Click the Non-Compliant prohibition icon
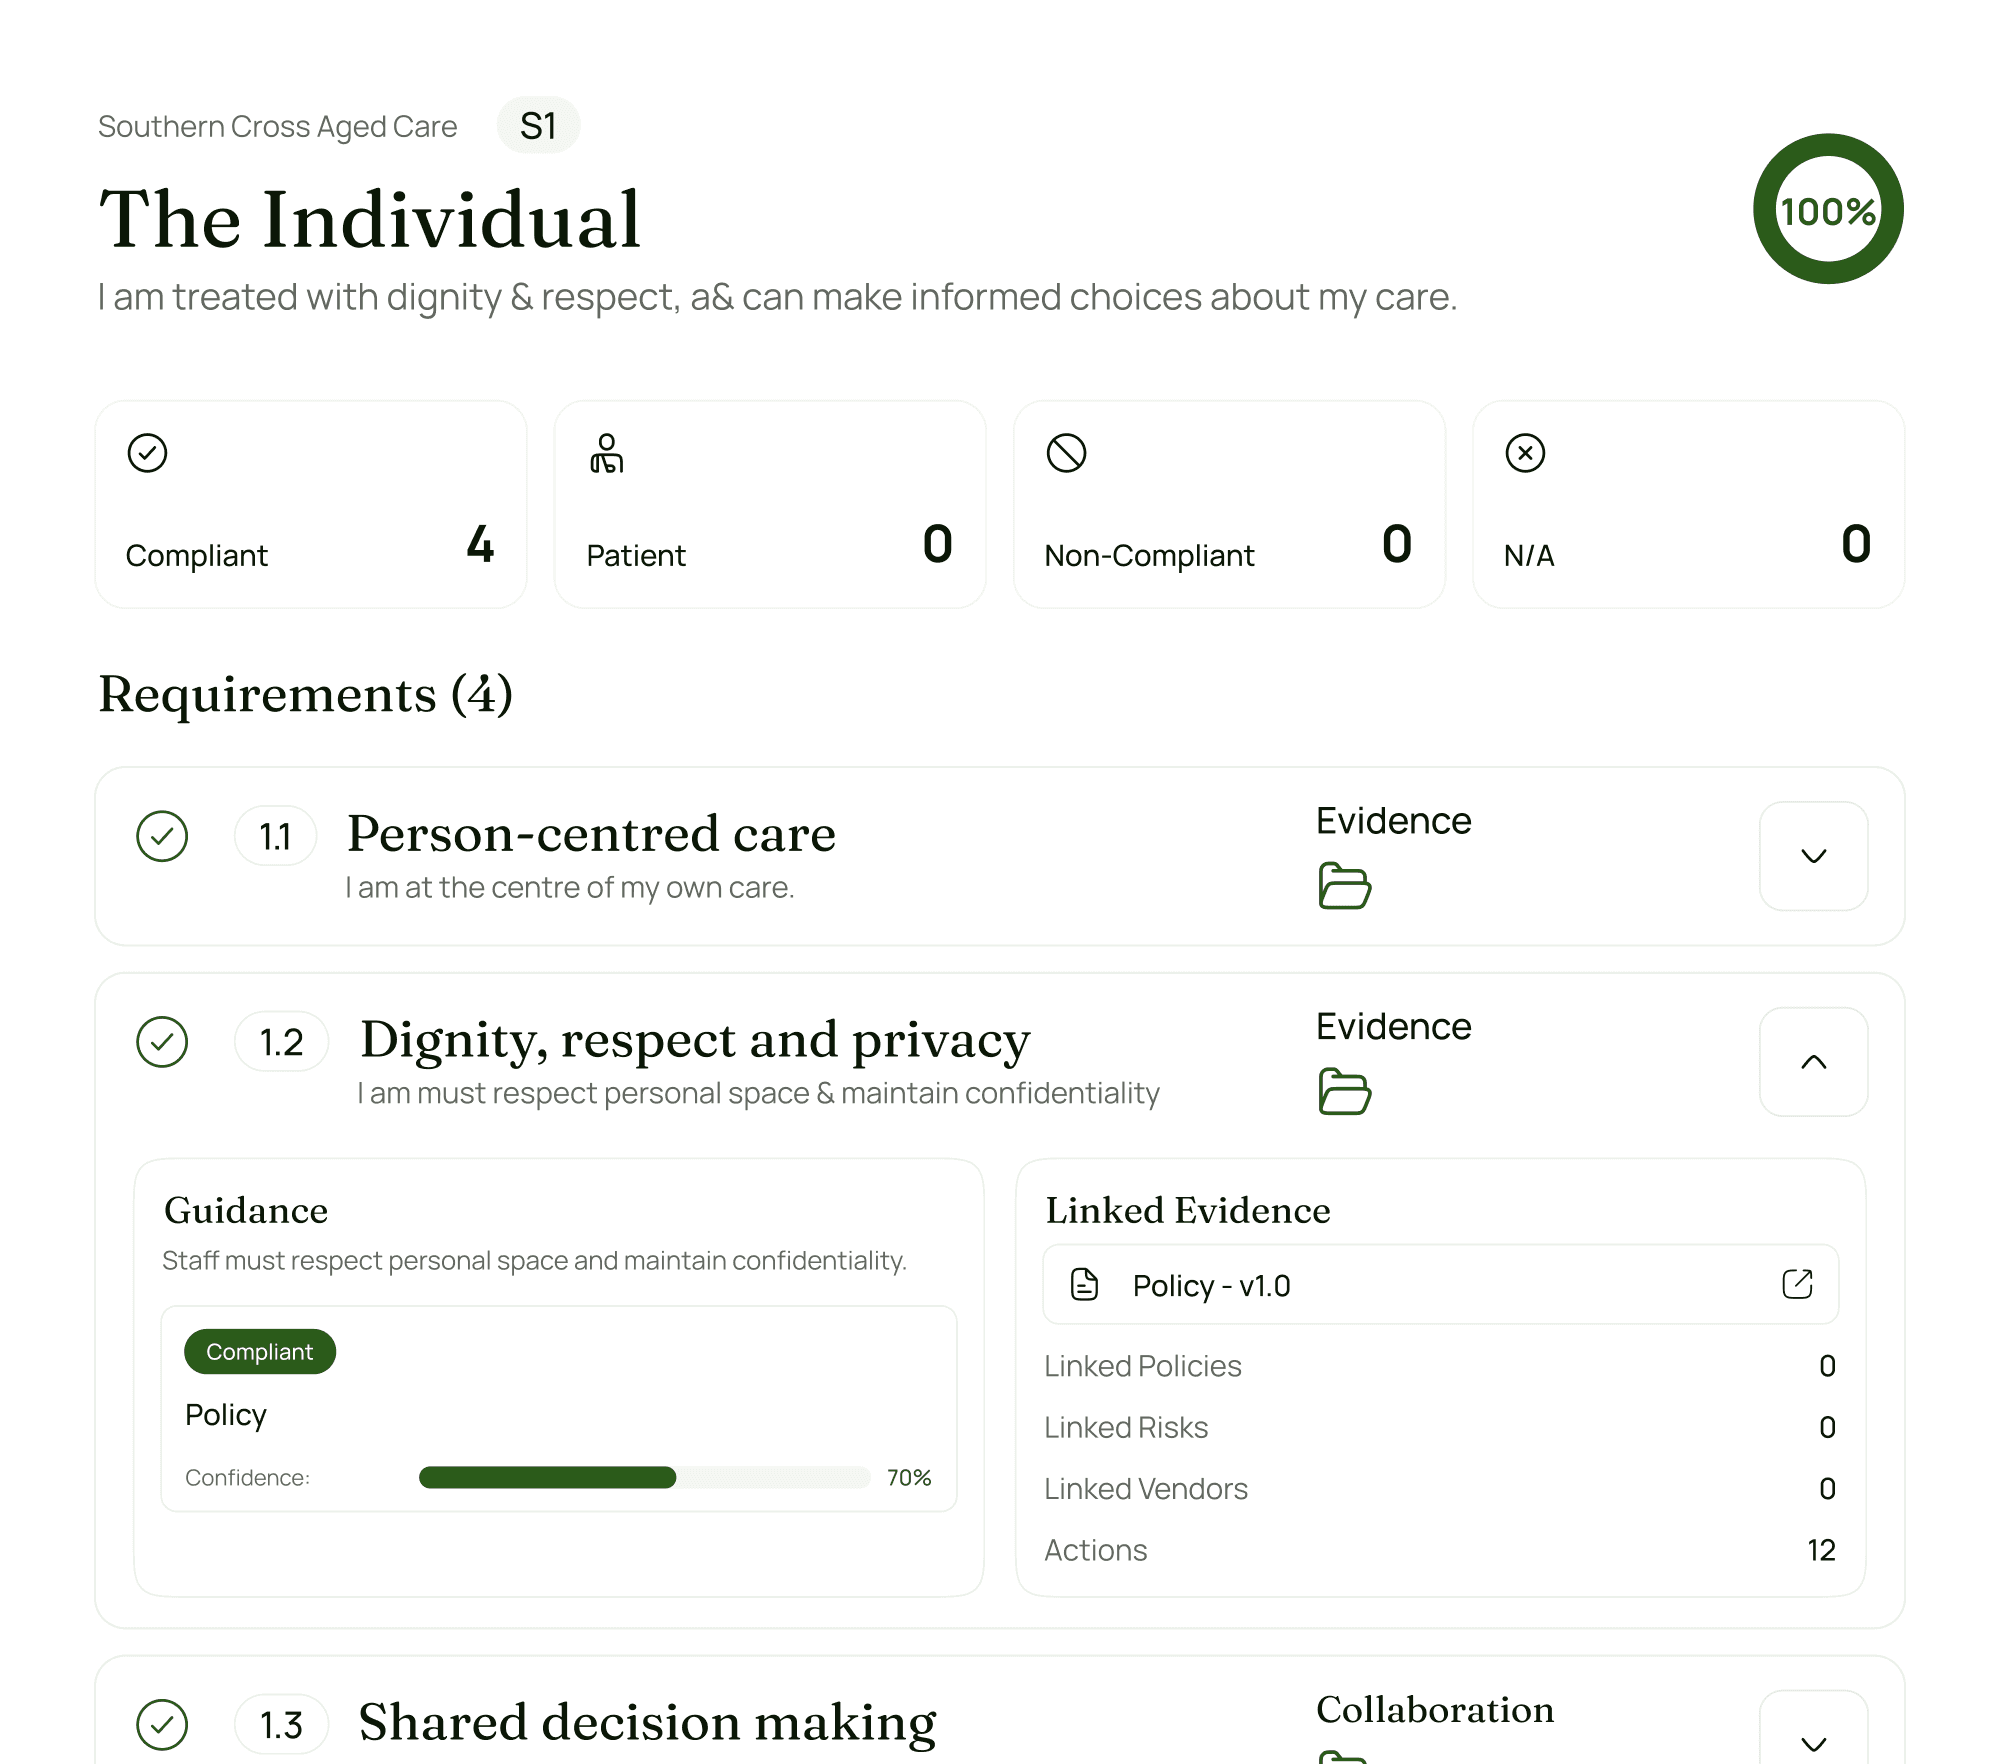2000x1764 pixels. [x=1066, y=453]
